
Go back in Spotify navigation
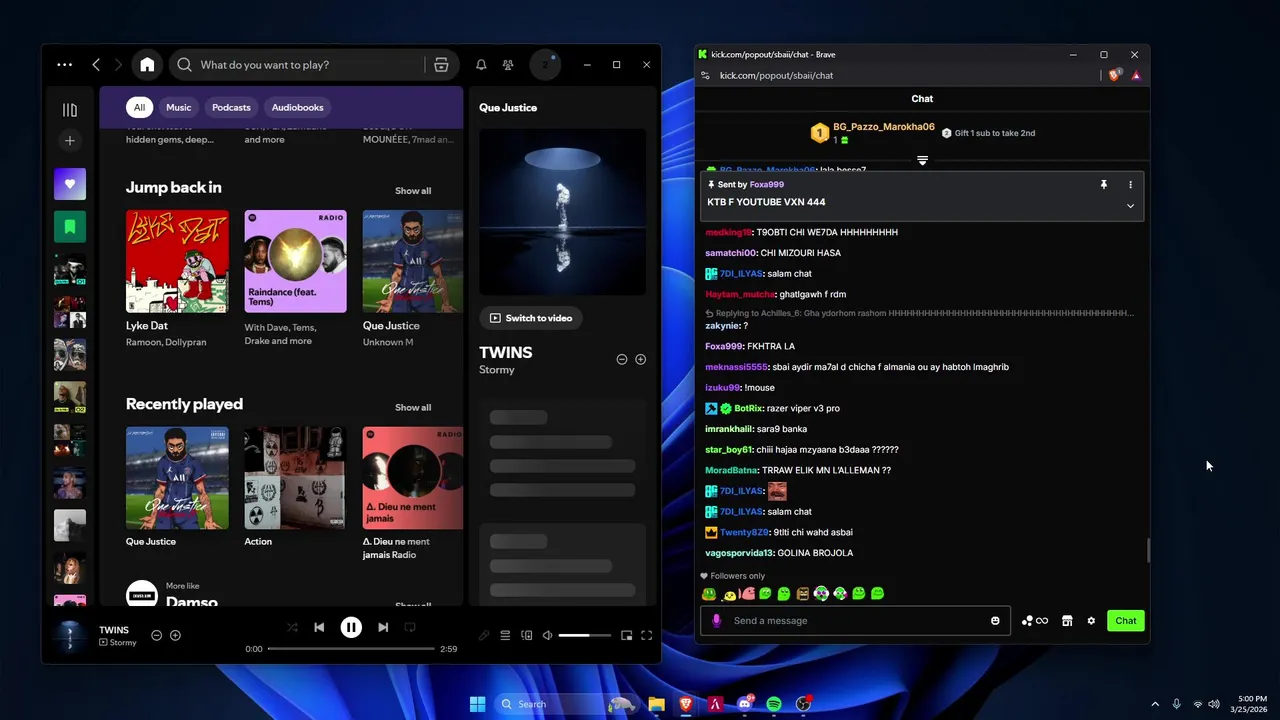96,65
